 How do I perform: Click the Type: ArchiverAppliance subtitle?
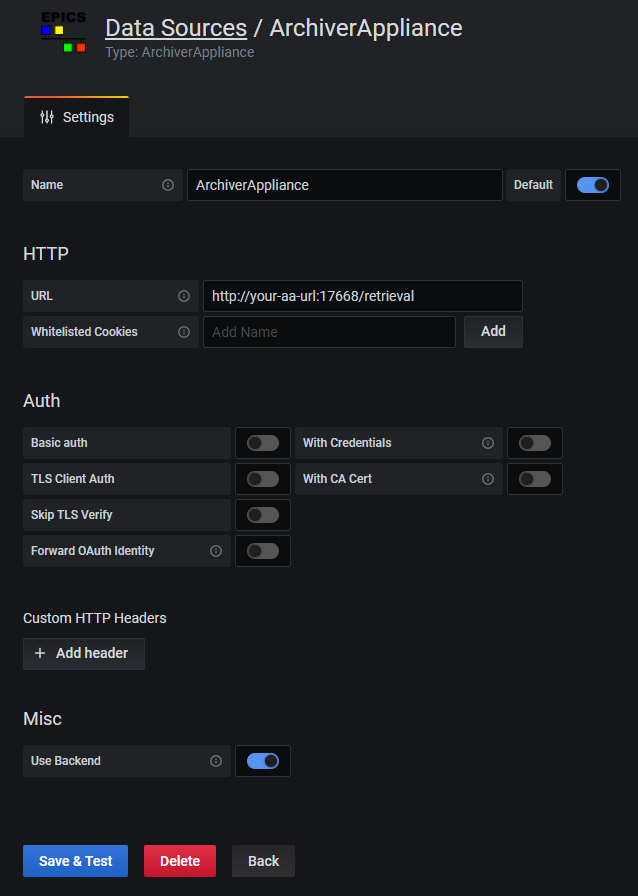(180, 52)
